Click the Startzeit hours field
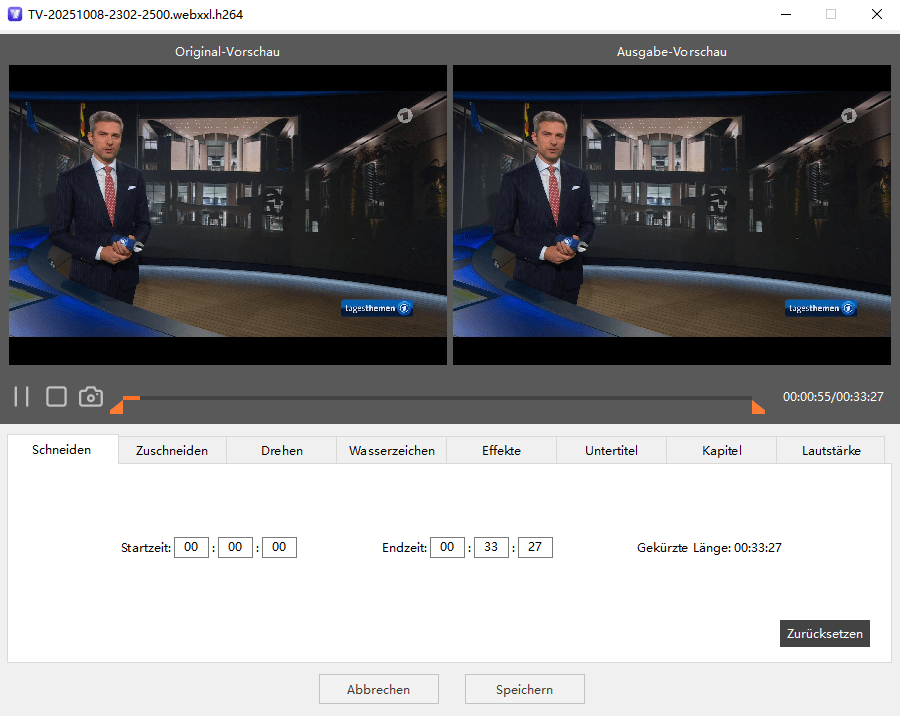 [x=191, y=547]
